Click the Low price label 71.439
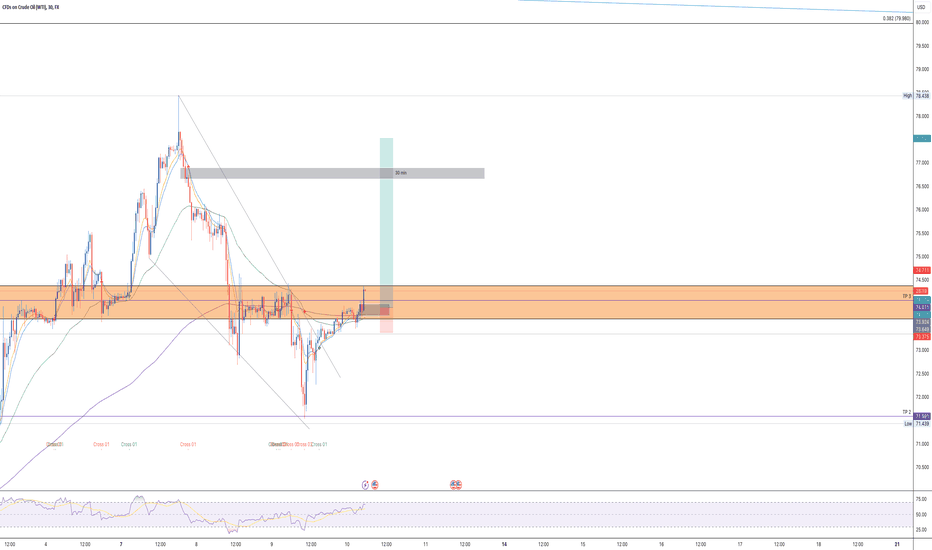 tap(922, 423)
